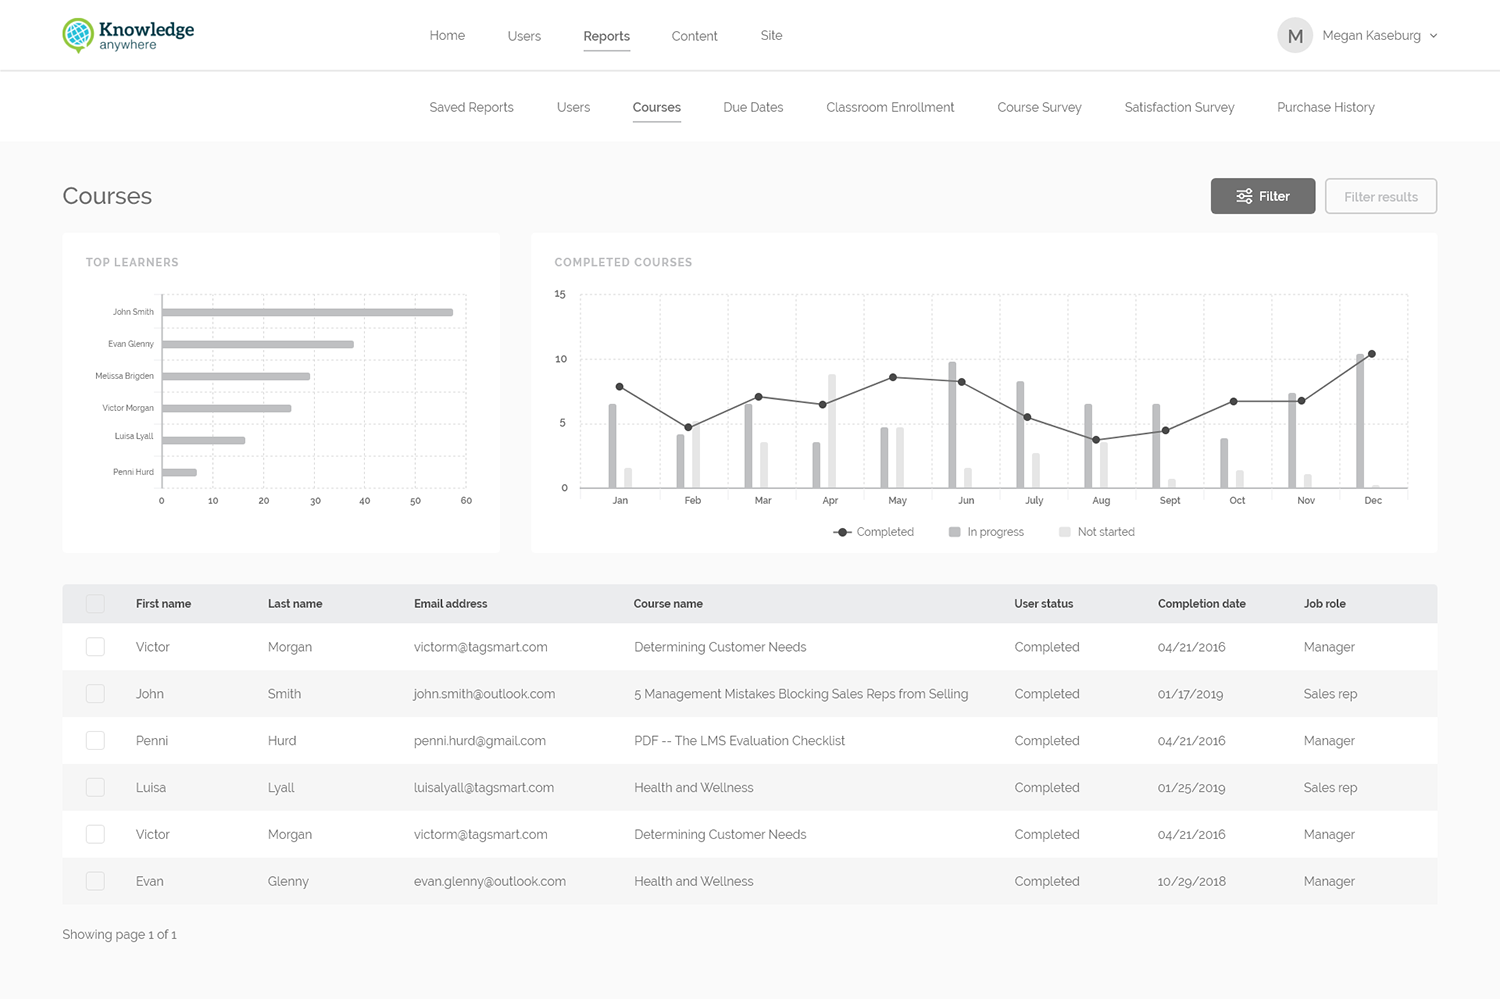Click the Filter results button
Viewport: 1500px width, 999px height.
(1380, 197)
